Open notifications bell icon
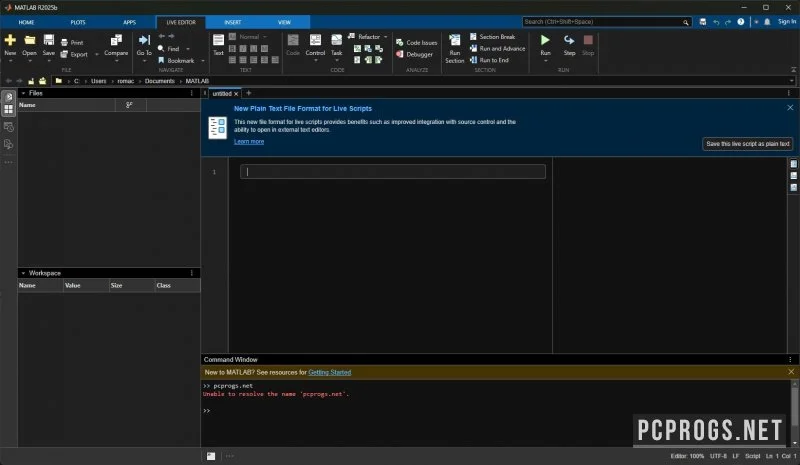Image resolution: width=800 pixels, height=465 pixels. click(x=767, y=22)
